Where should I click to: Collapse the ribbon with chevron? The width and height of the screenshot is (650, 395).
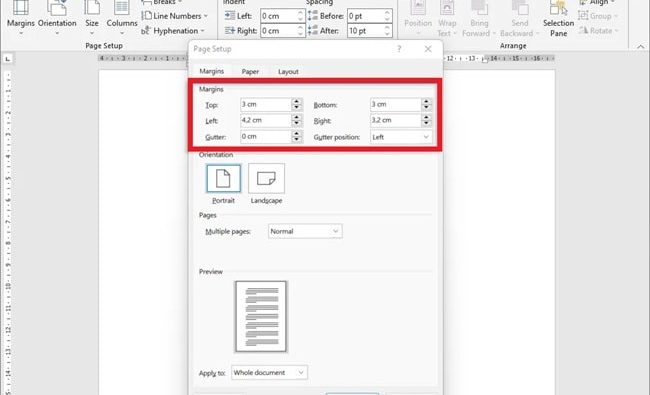[640, 46]
